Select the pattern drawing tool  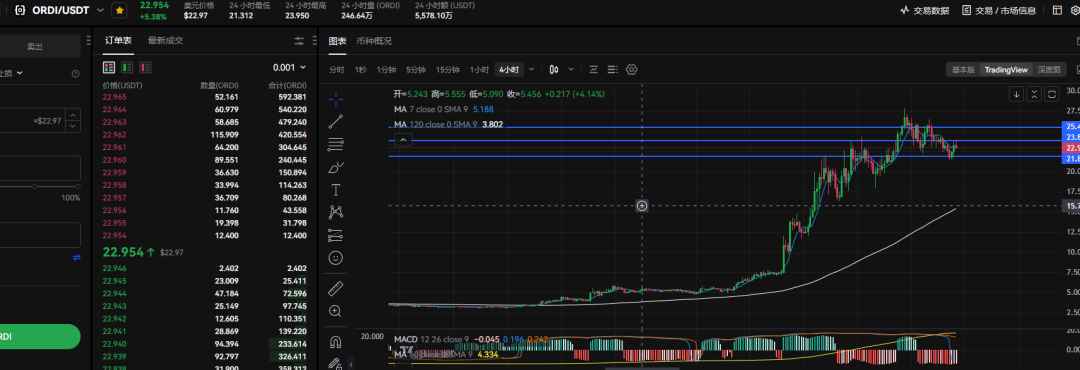coord(335,212)
